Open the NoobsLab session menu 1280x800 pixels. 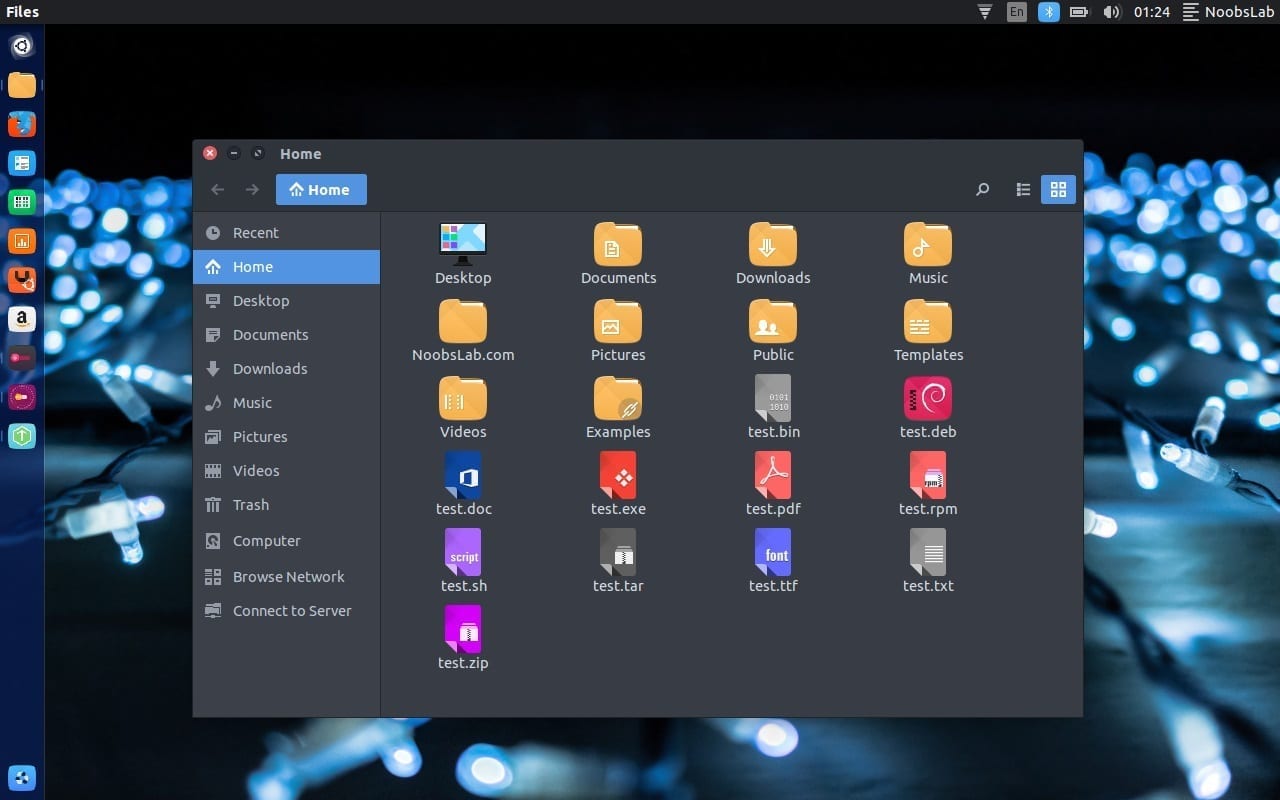pyautogui.click(x=1229, y=12)
